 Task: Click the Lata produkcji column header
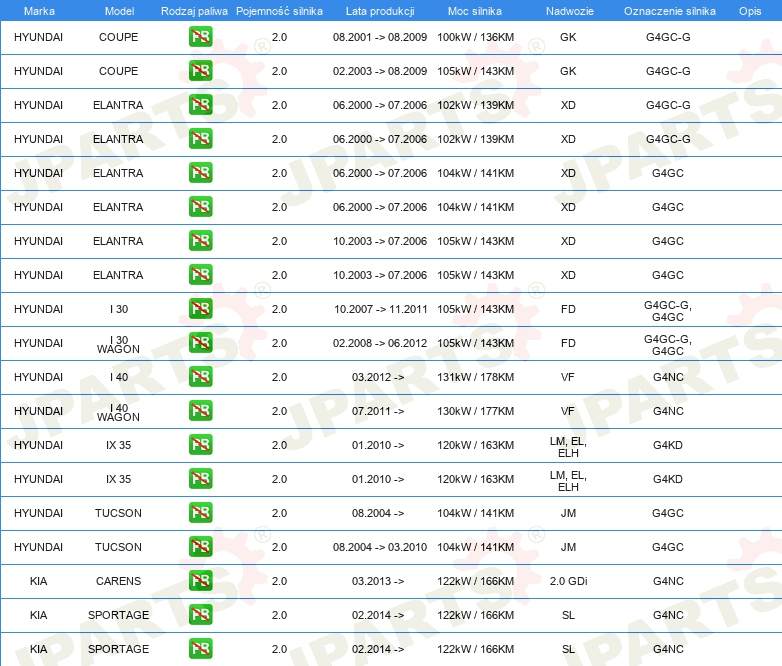379,10
